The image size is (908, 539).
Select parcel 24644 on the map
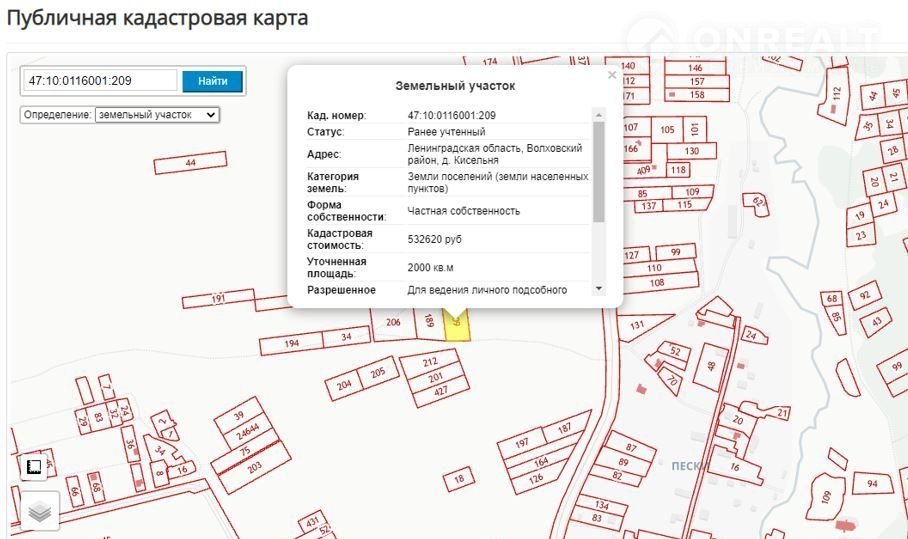[x=247, y=435]
